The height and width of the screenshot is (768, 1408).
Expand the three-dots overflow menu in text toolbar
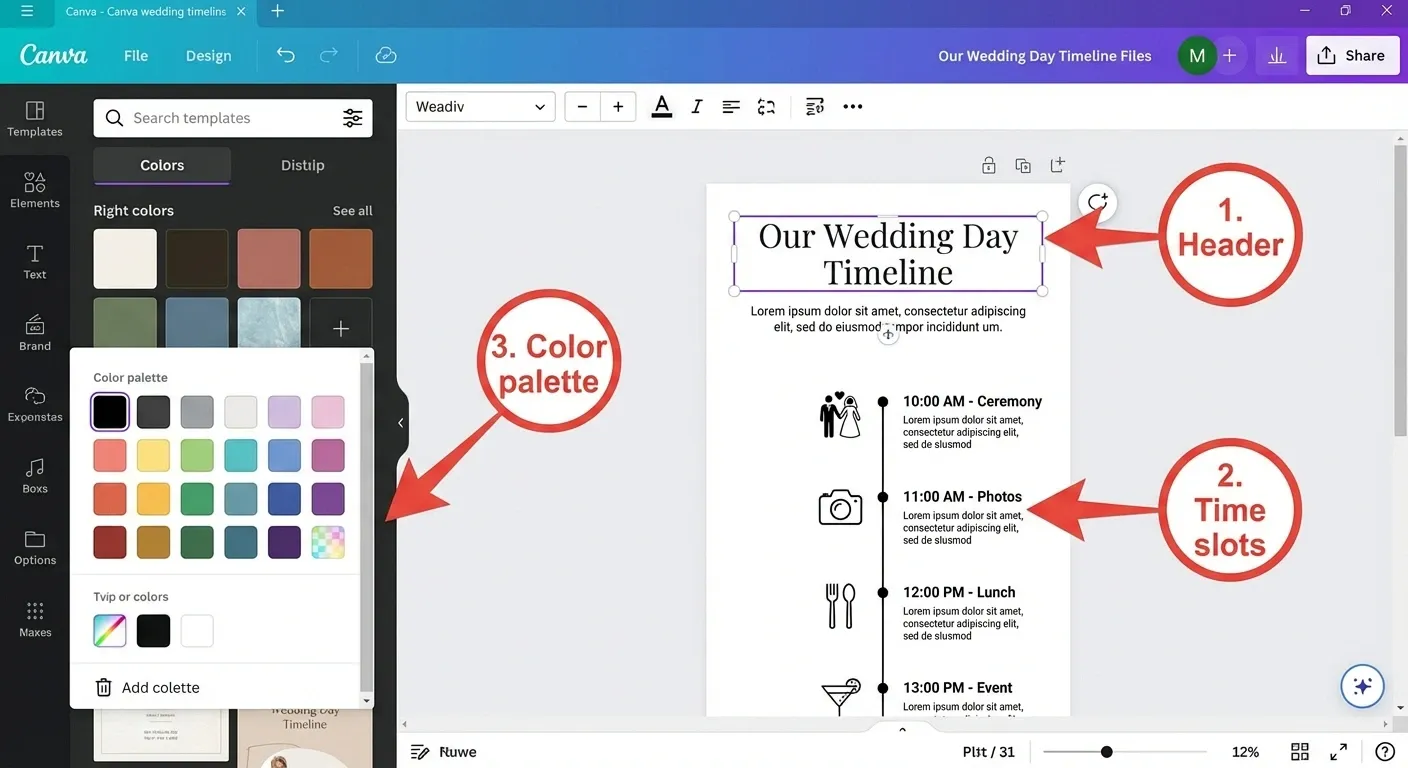pos(852,106)
